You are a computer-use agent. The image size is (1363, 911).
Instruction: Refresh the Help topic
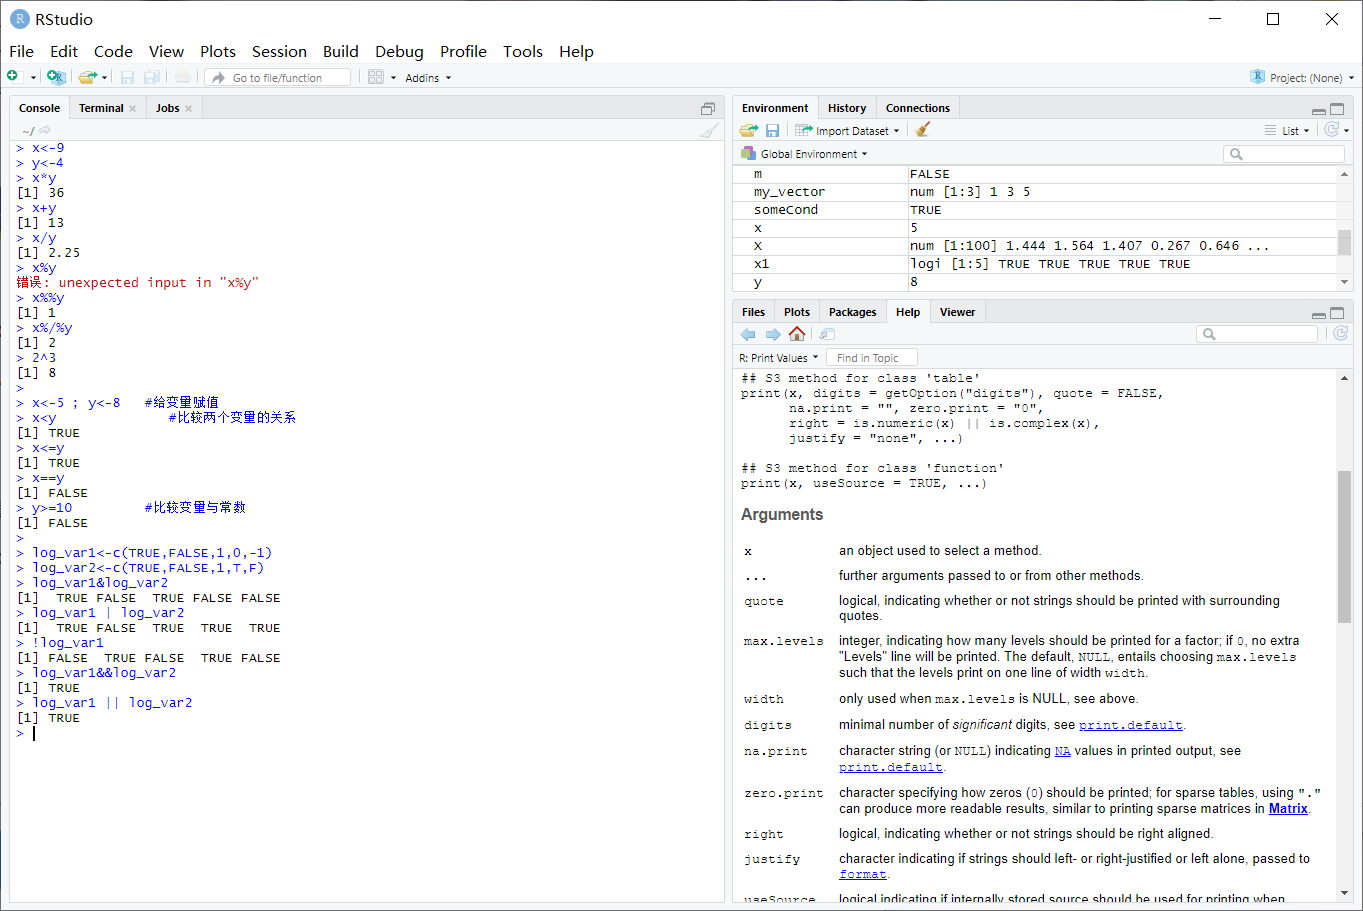pyautogui.click(x=1340, y=334)
